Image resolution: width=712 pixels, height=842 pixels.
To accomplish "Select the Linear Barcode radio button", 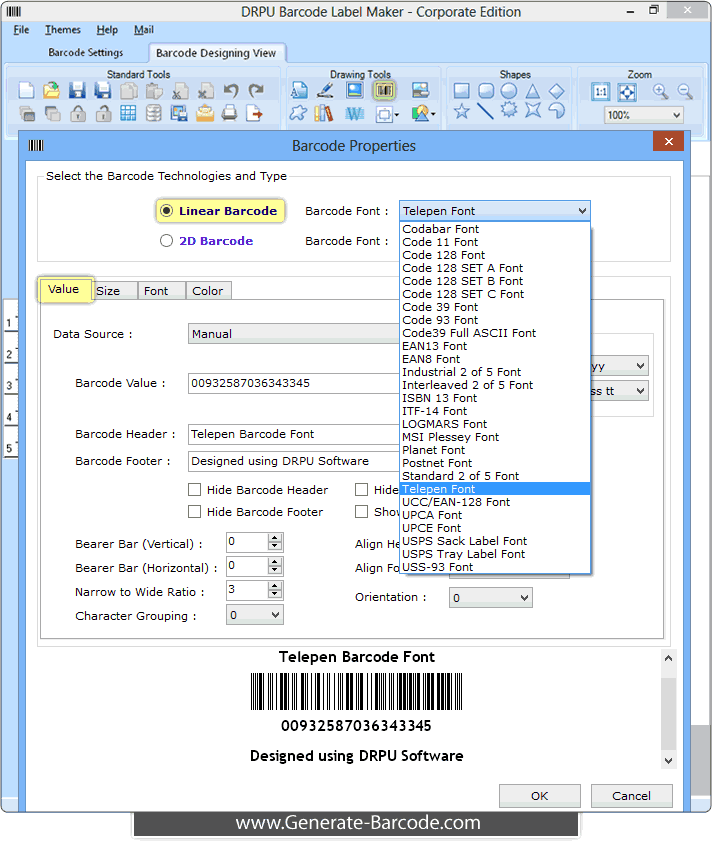I will point(166,211).
